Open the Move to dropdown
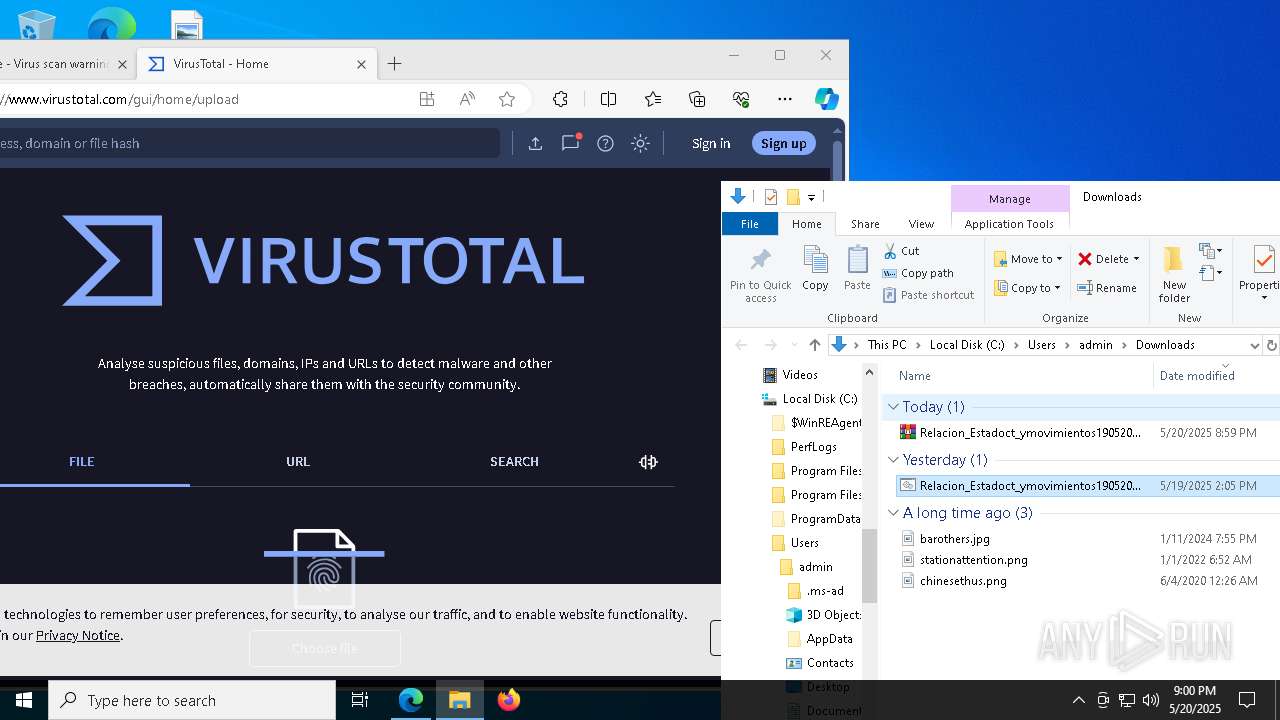The height and width of the screenshot is (720, 1280). coord(1028,259)
